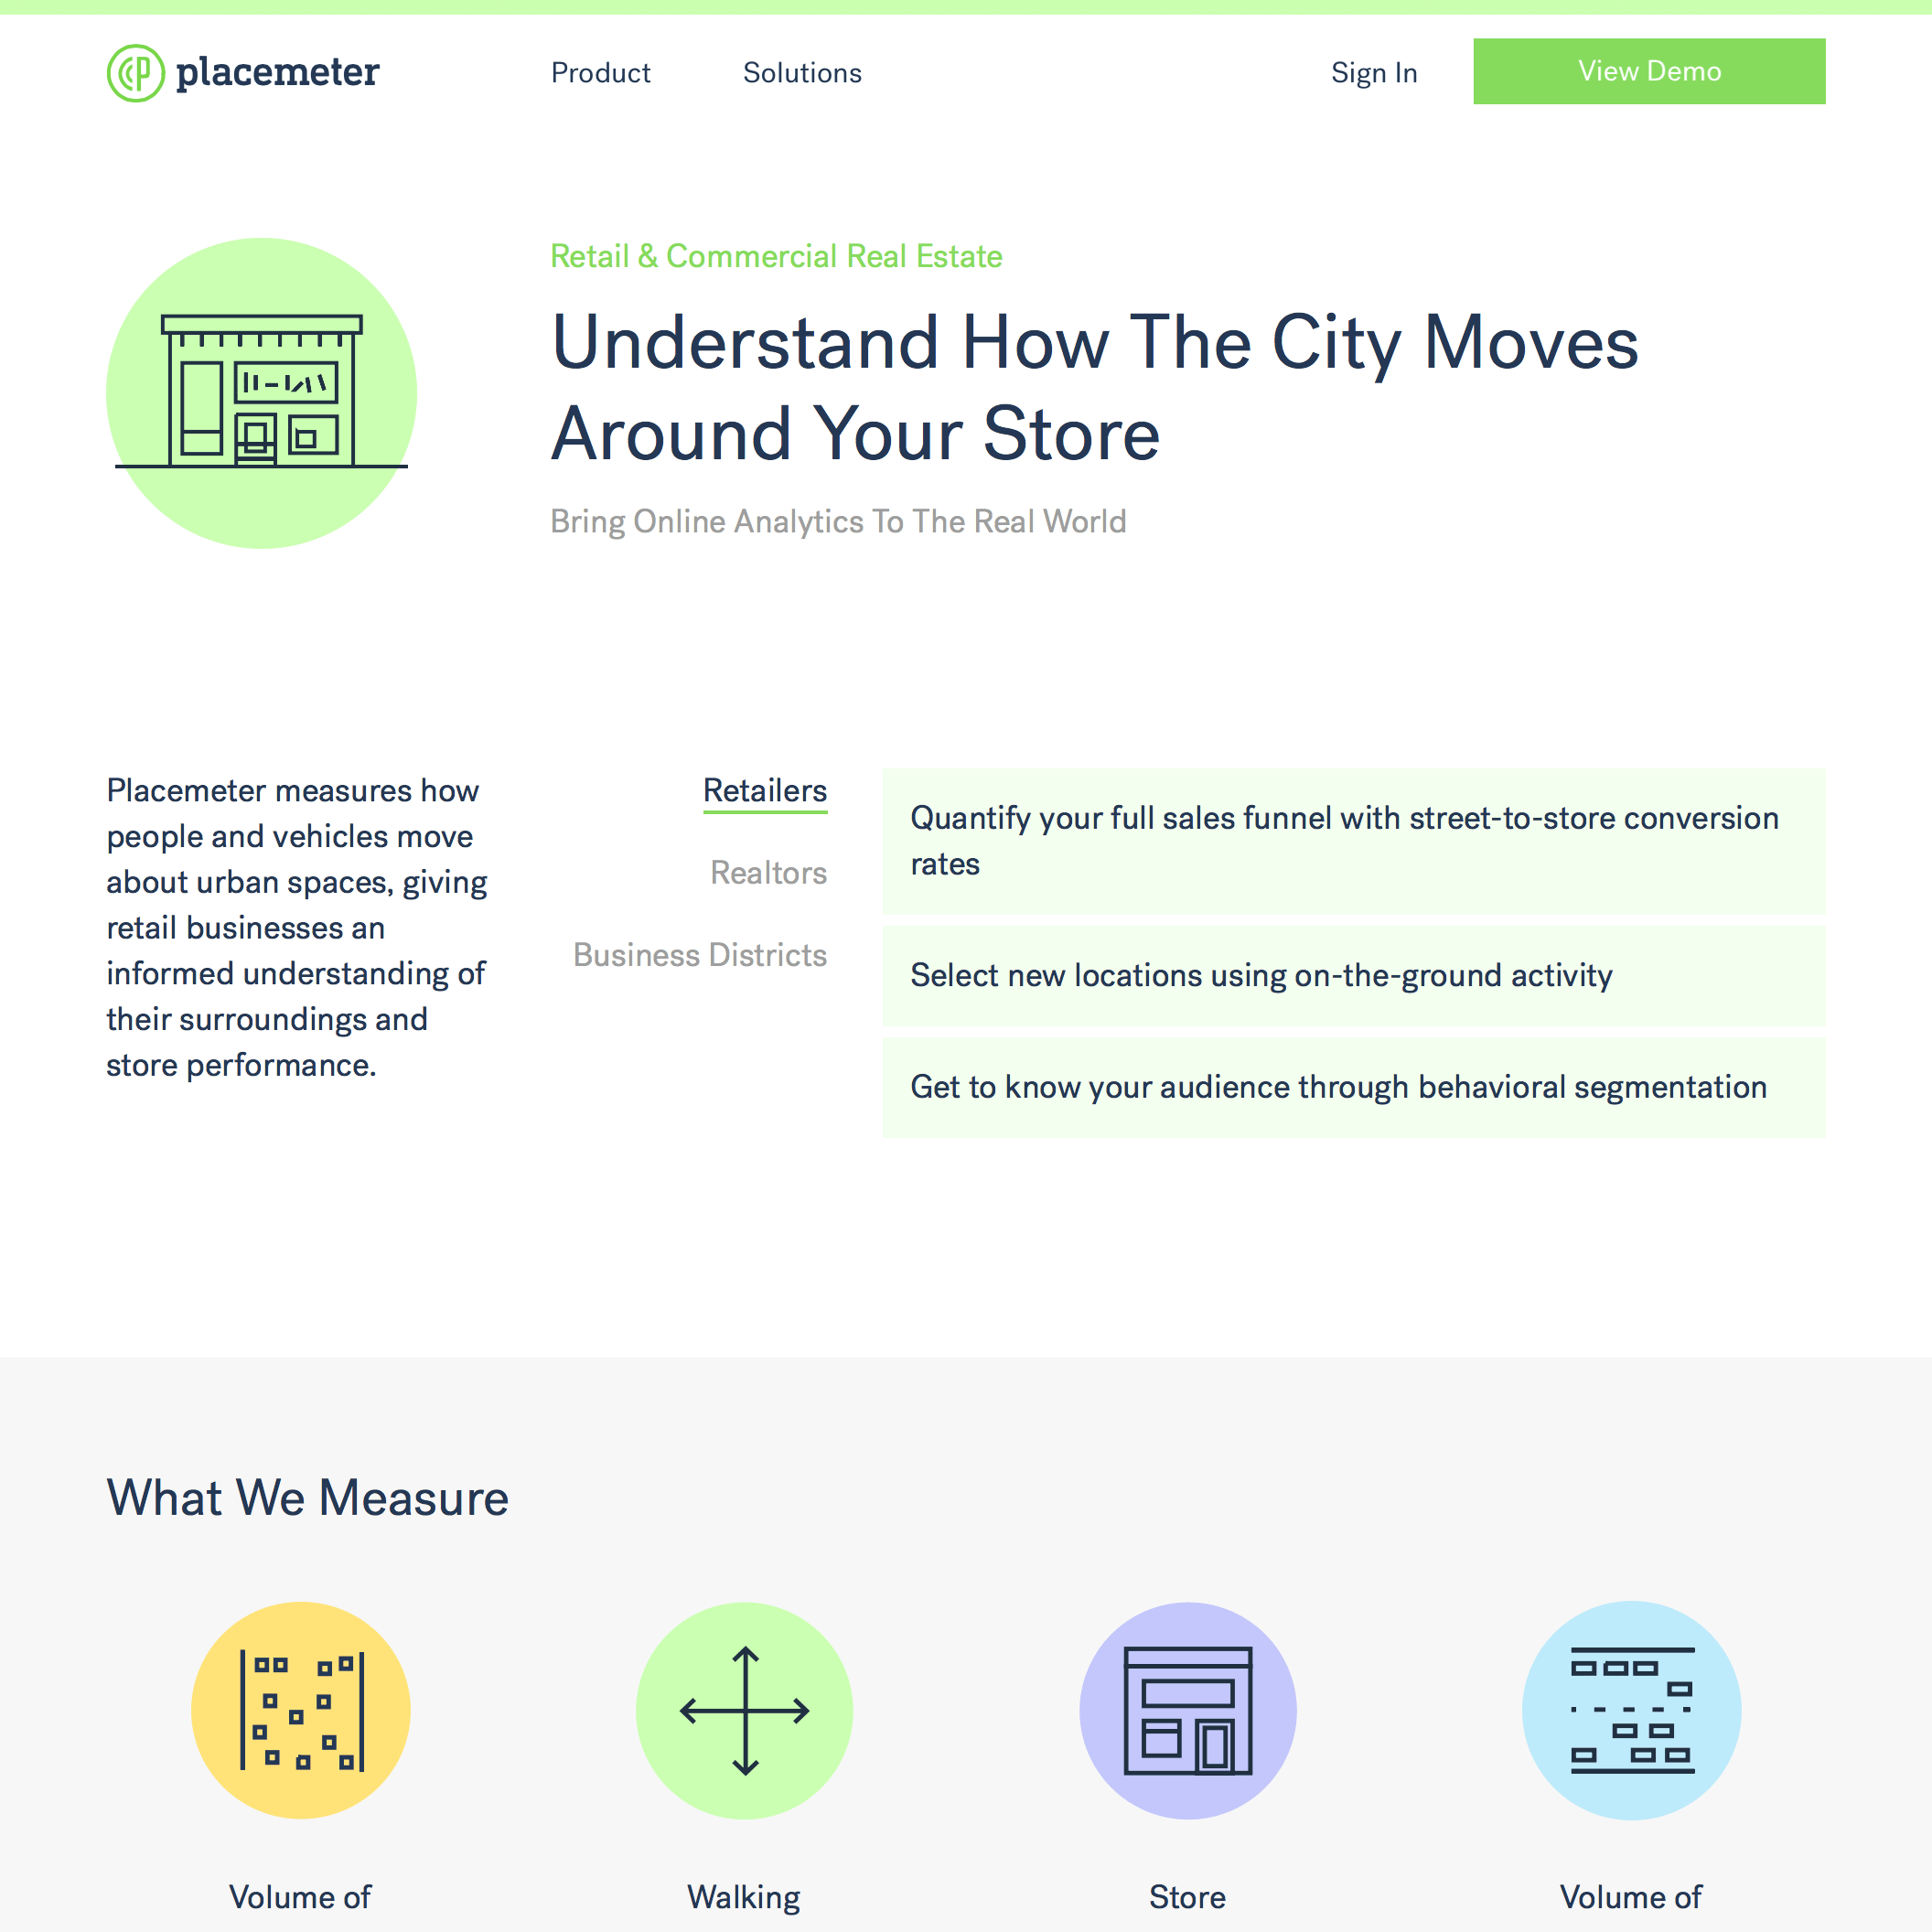
Task: Expand street-to-store conversion rates item
Action: pos(1355,839)
